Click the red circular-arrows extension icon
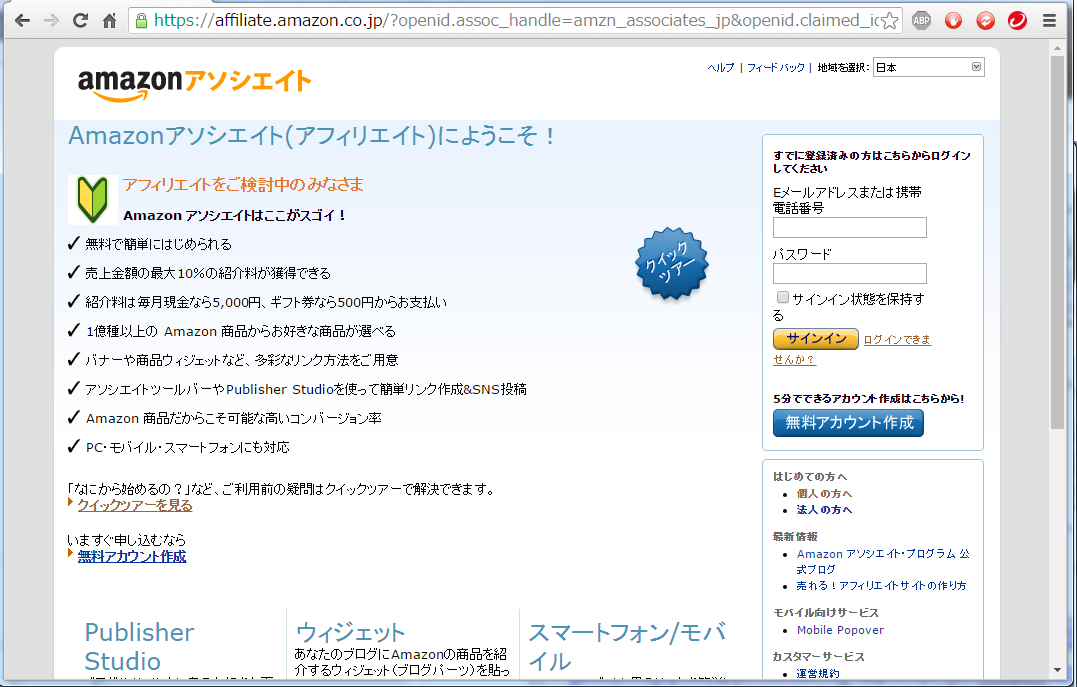Screen dimensions: 1077x687 click(986, 21)
